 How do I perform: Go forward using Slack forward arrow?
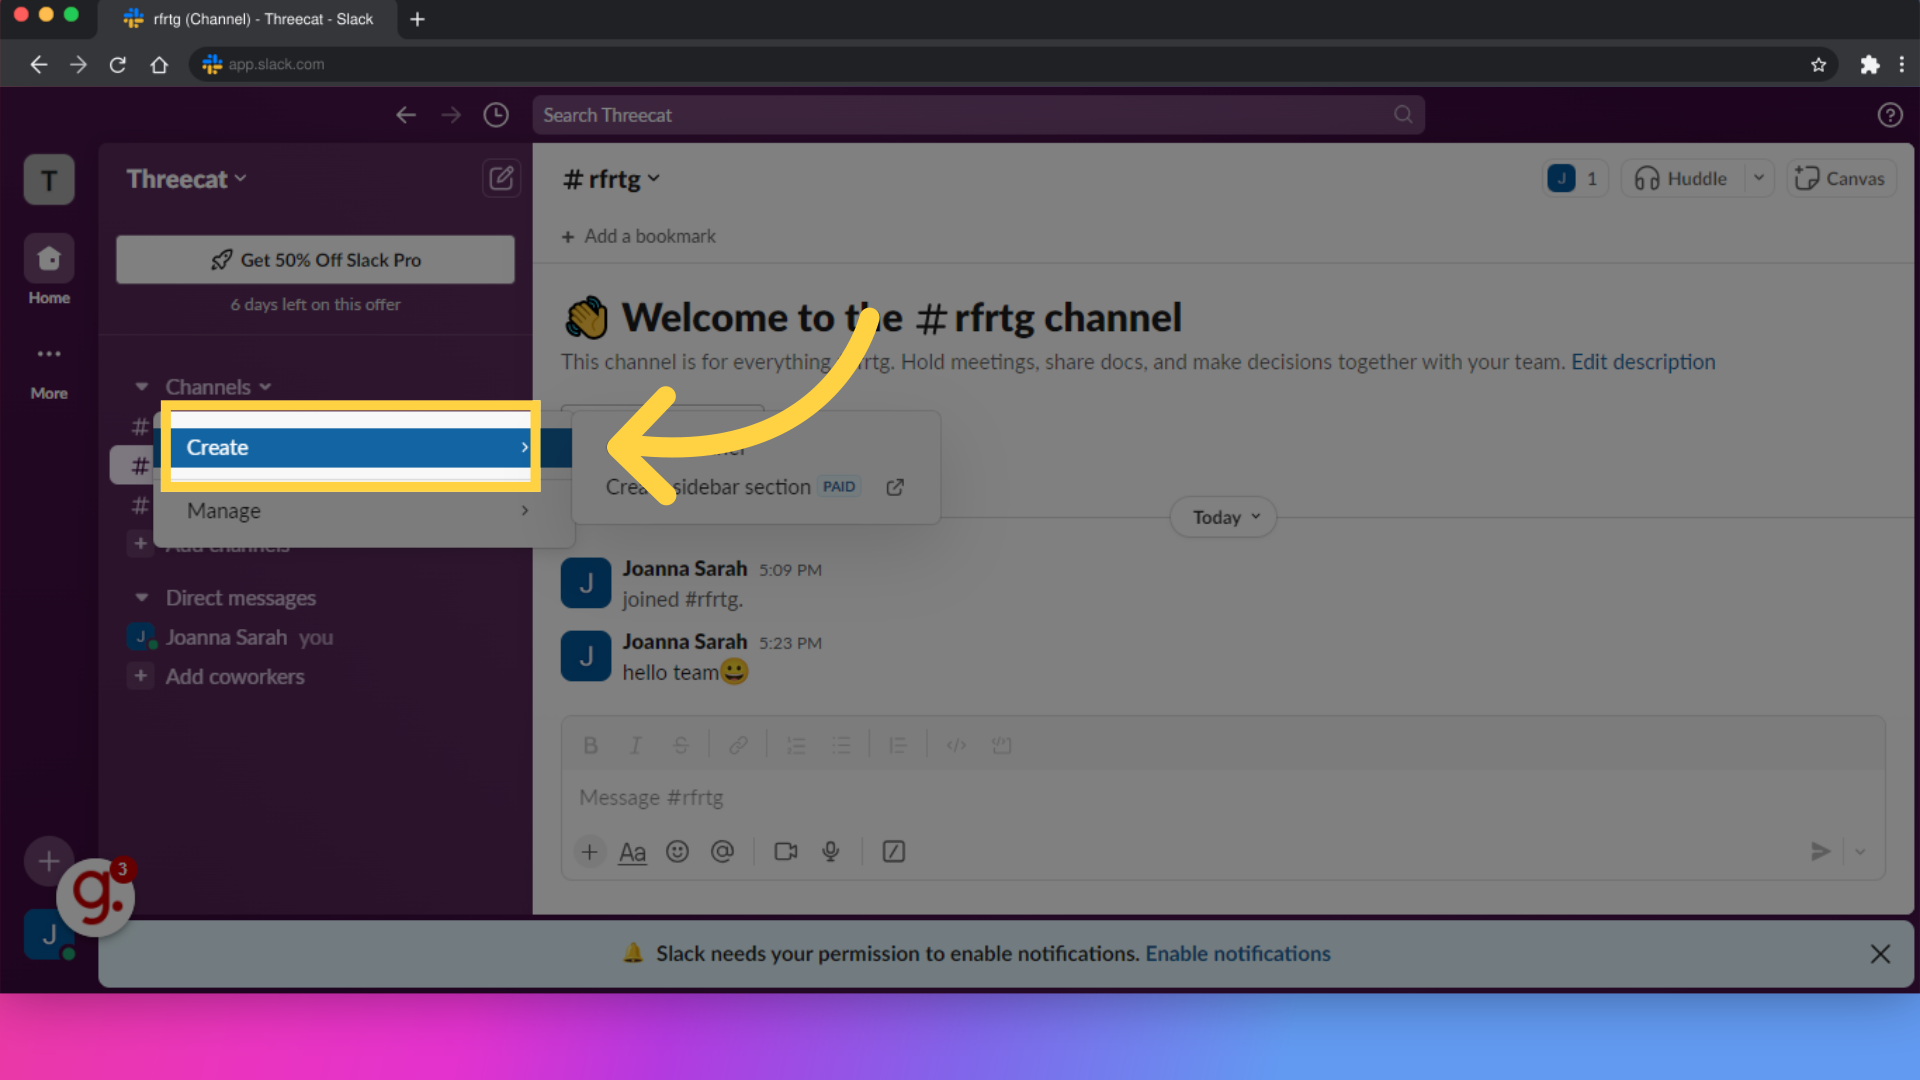point(451,115)
